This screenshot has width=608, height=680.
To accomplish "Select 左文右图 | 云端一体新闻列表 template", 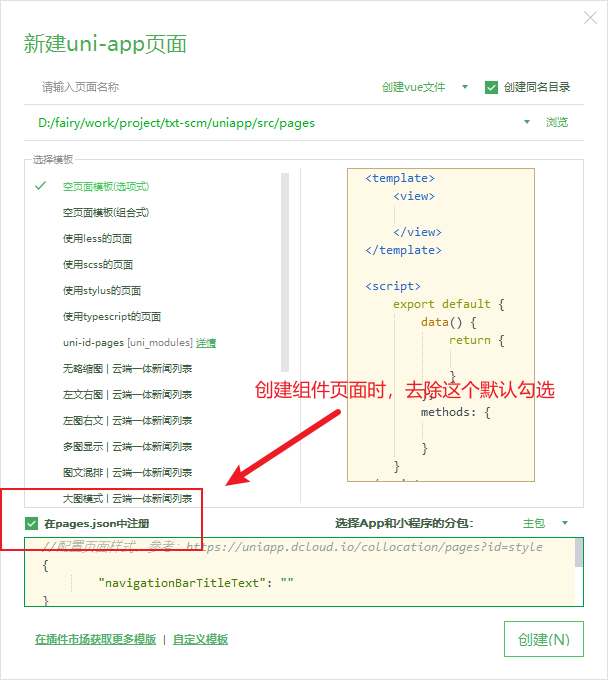I will point(127,395).
